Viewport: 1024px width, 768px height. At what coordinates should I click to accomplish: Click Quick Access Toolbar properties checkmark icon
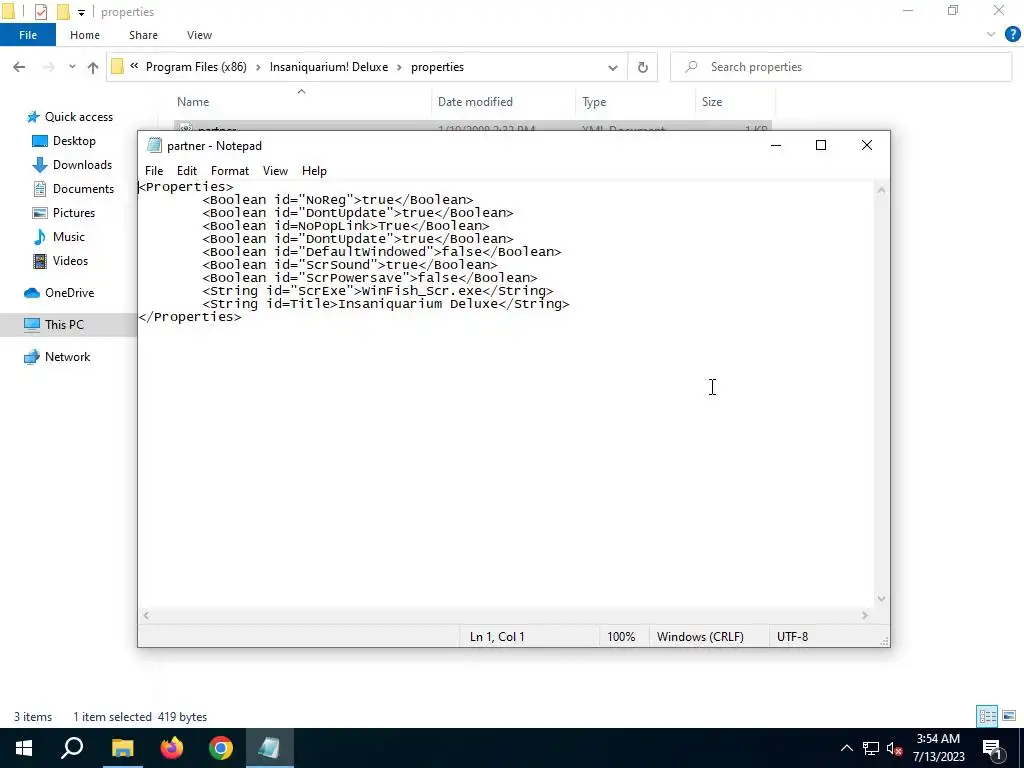click(40, 12)
